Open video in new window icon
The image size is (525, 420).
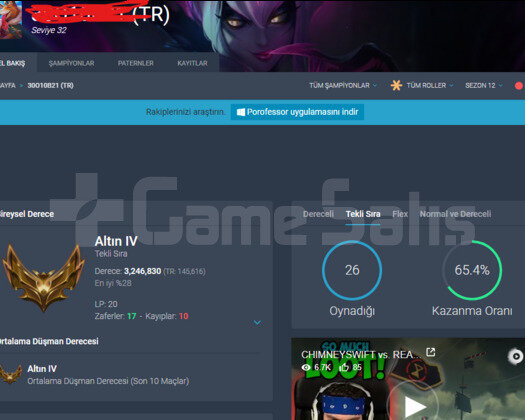tap(431, 352)
